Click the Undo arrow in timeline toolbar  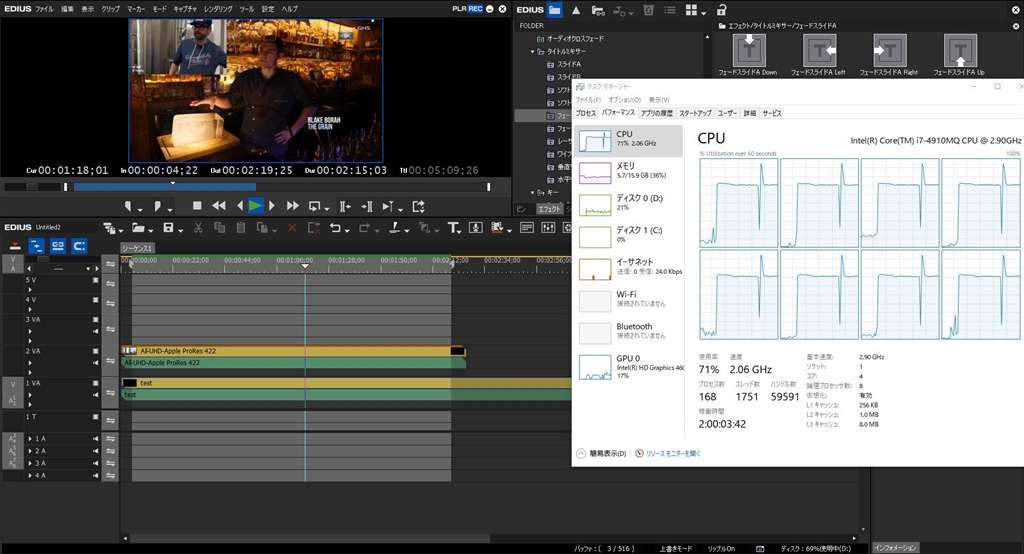334,228
